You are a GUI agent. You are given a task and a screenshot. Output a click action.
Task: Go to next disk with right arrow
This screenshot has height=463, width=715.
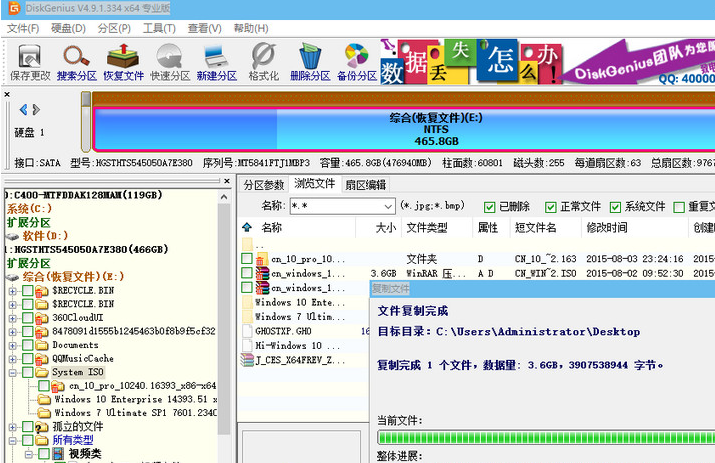coord(36,109)
